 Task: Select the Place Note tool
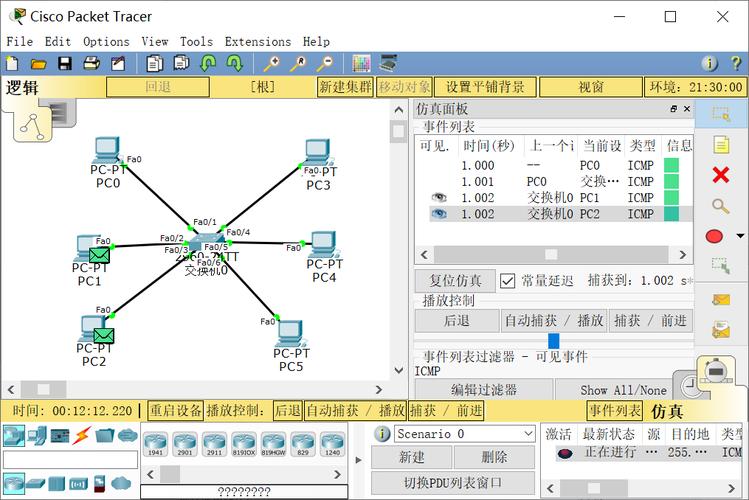[720, 145]
